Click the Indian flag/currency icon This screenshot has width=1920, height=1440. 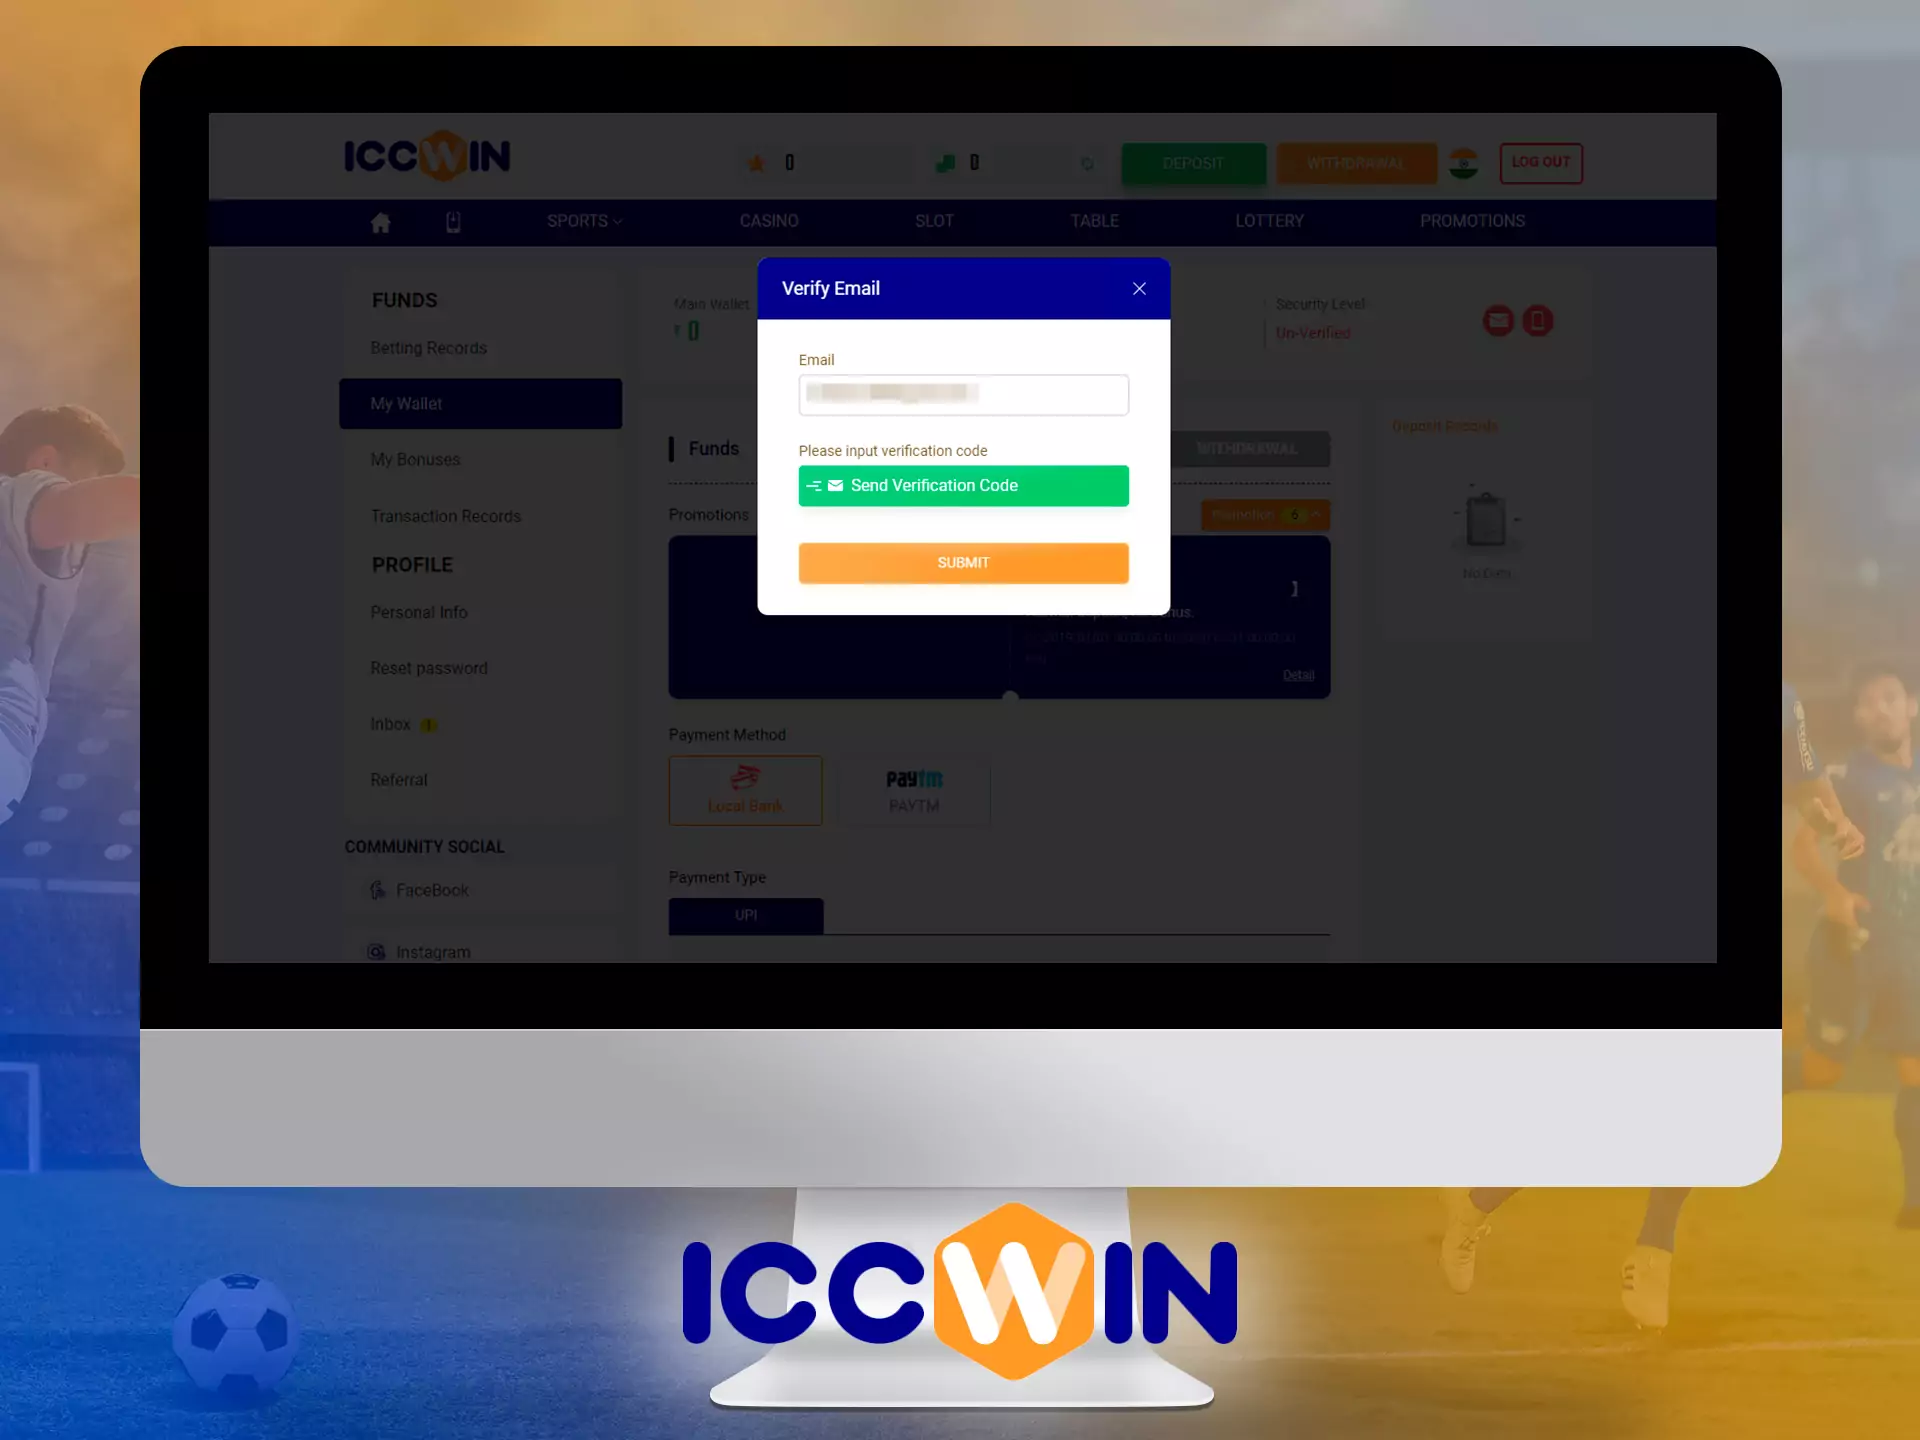tap(1463, 162)
